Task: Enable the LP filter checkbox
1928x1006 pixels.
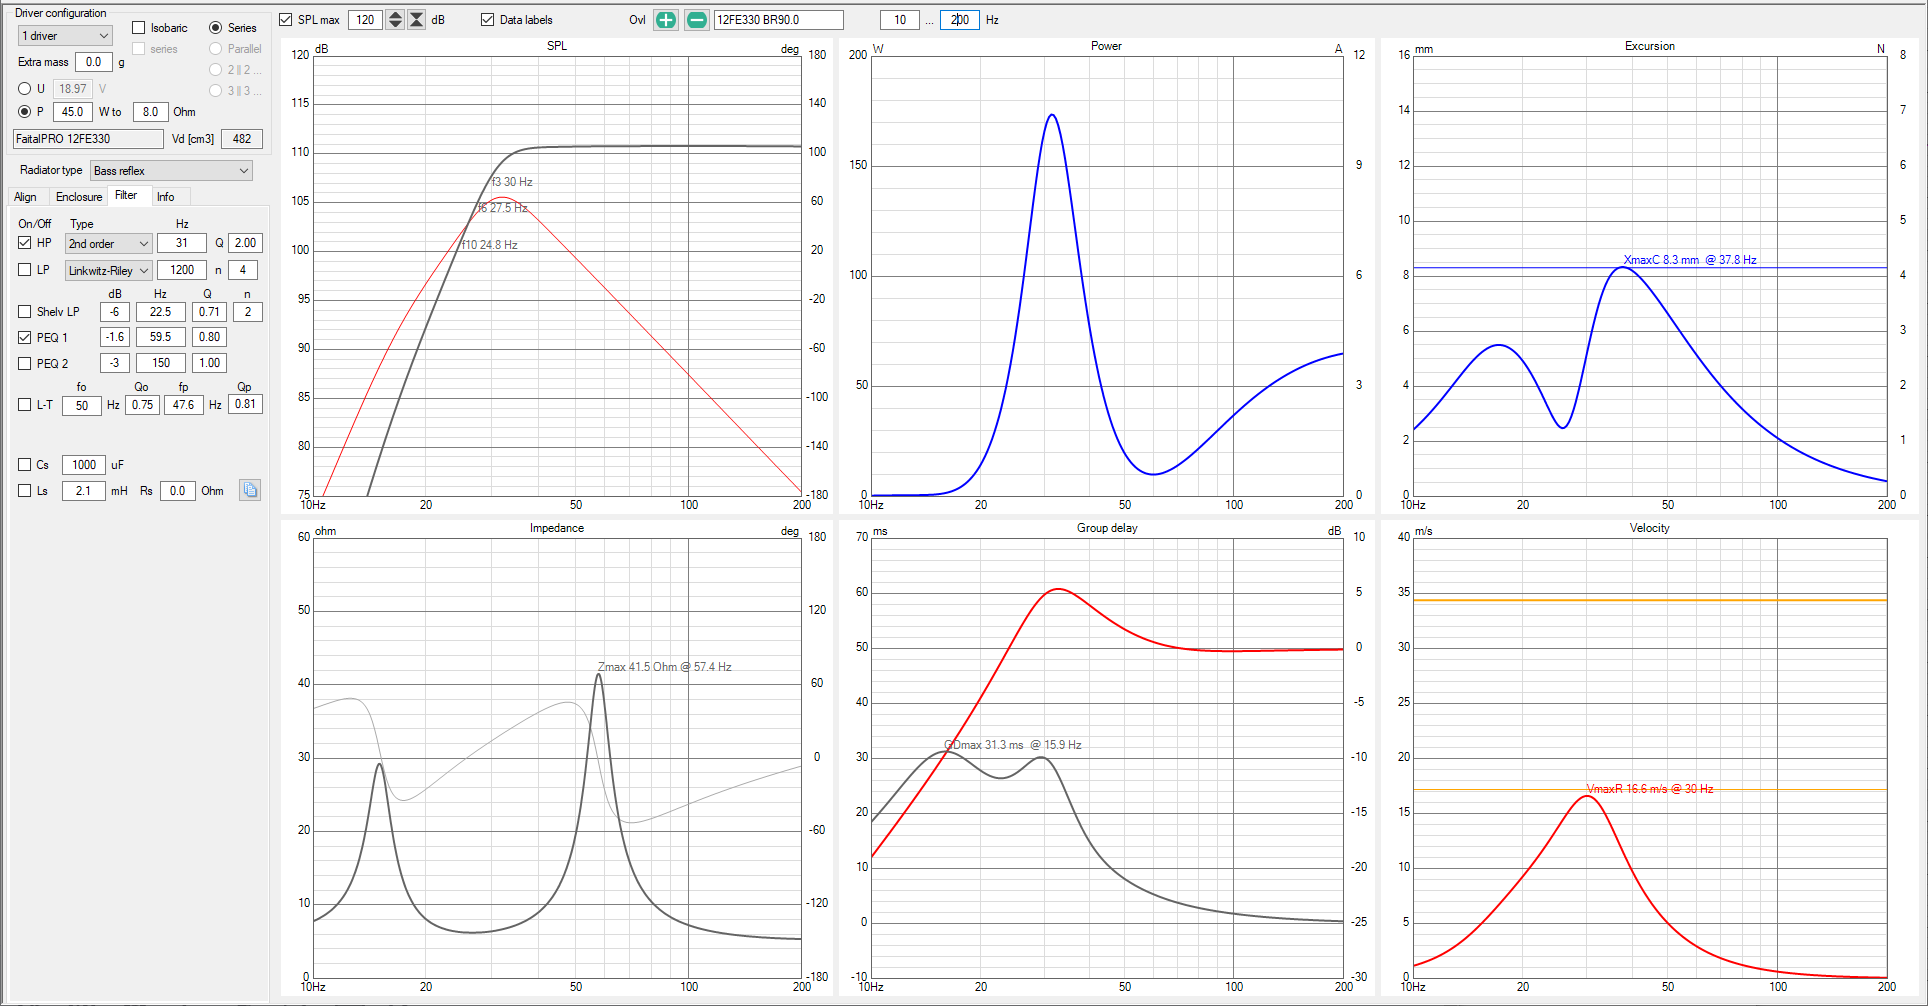Action: point(25,270)
